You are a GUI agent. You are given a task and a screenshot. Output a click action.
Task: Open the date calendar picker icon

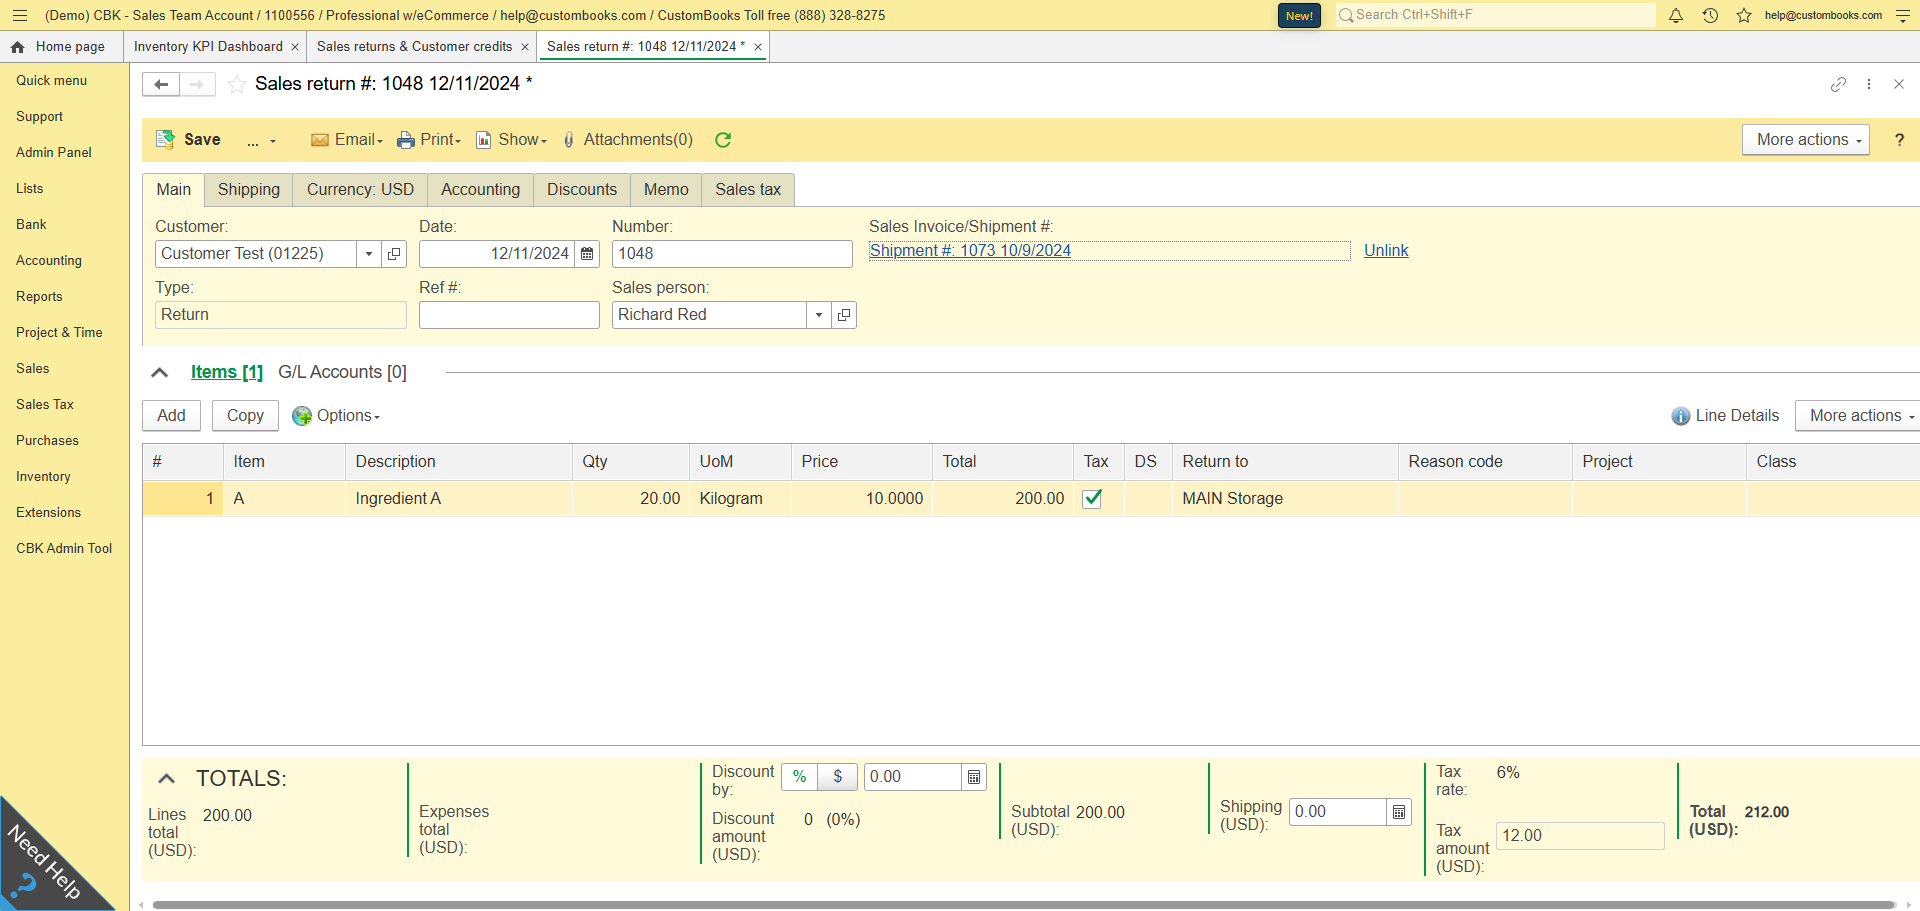point(587,254)
